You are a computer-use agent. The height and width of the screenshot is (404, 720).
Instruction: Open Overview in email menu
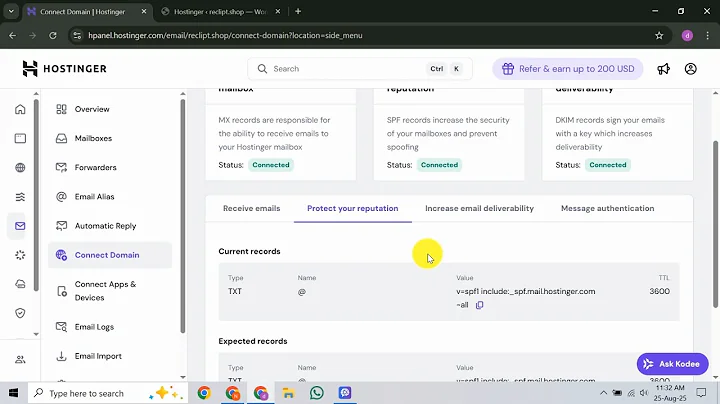[x=92, y=109]
